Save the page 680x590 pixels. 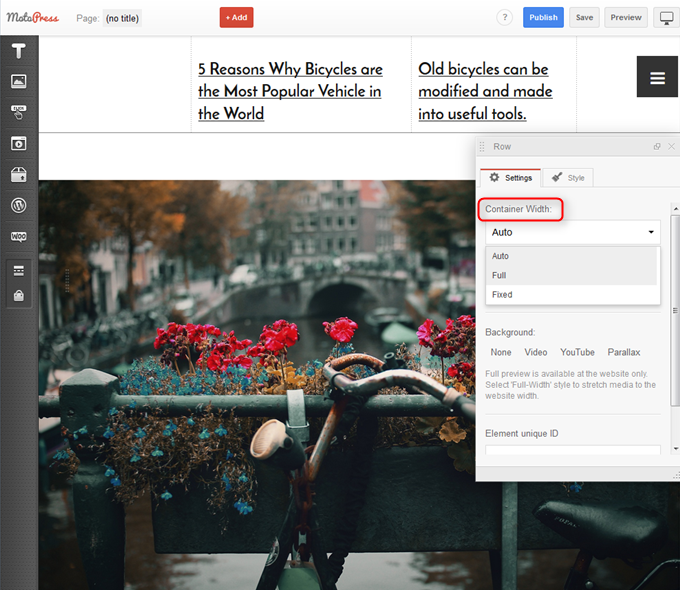coord(584,17)
